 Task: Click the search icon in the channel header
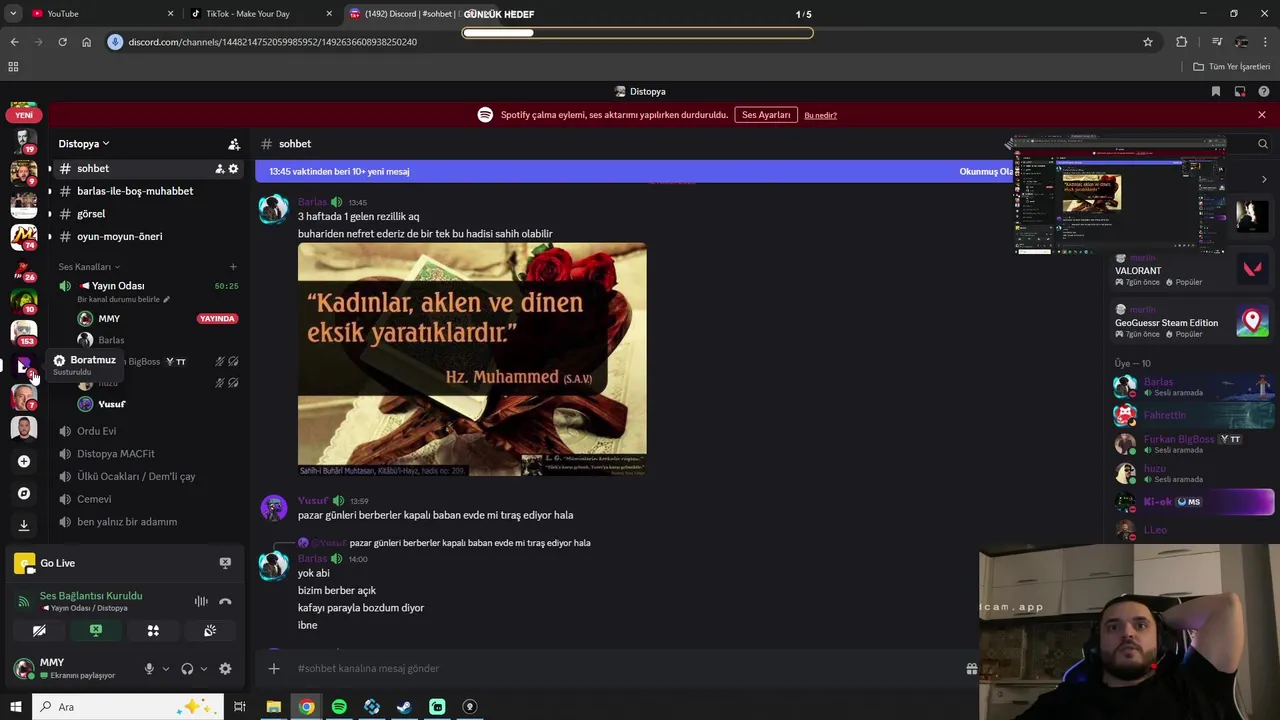click(x=1263, y=144)
